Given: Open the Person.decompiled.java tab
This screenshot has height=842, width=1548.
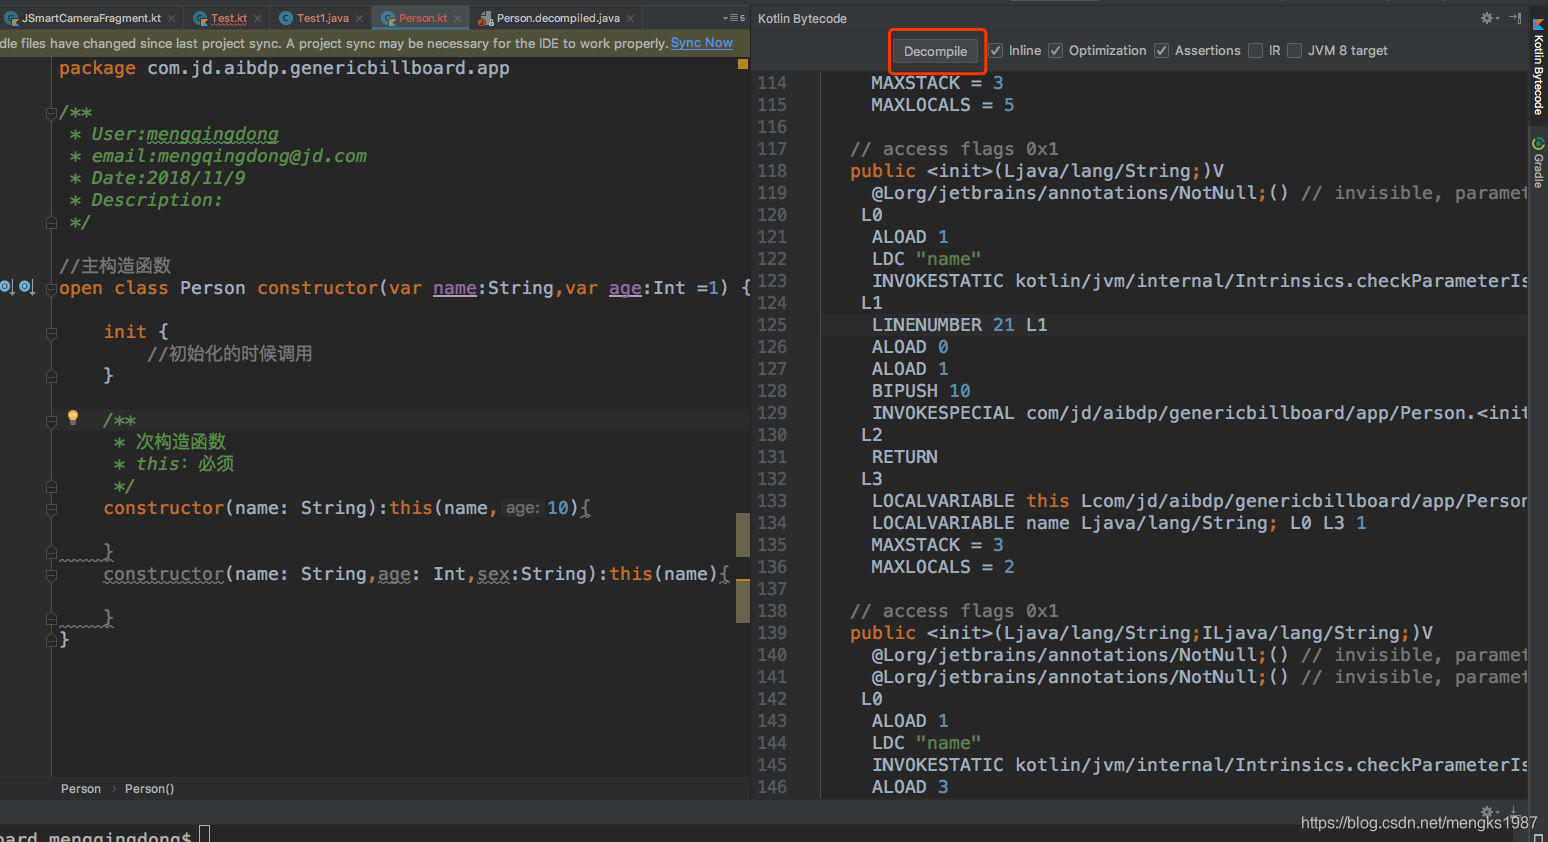Looking at the screenshot, I should coord(558,18).
